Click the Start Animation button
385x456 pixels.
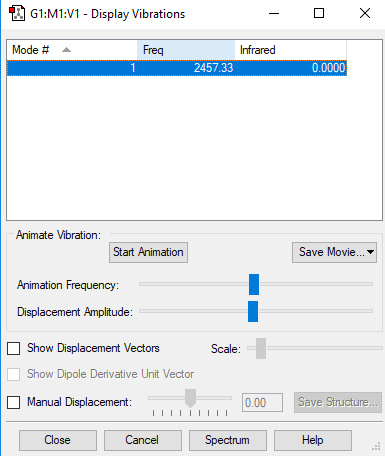[148, 252]
